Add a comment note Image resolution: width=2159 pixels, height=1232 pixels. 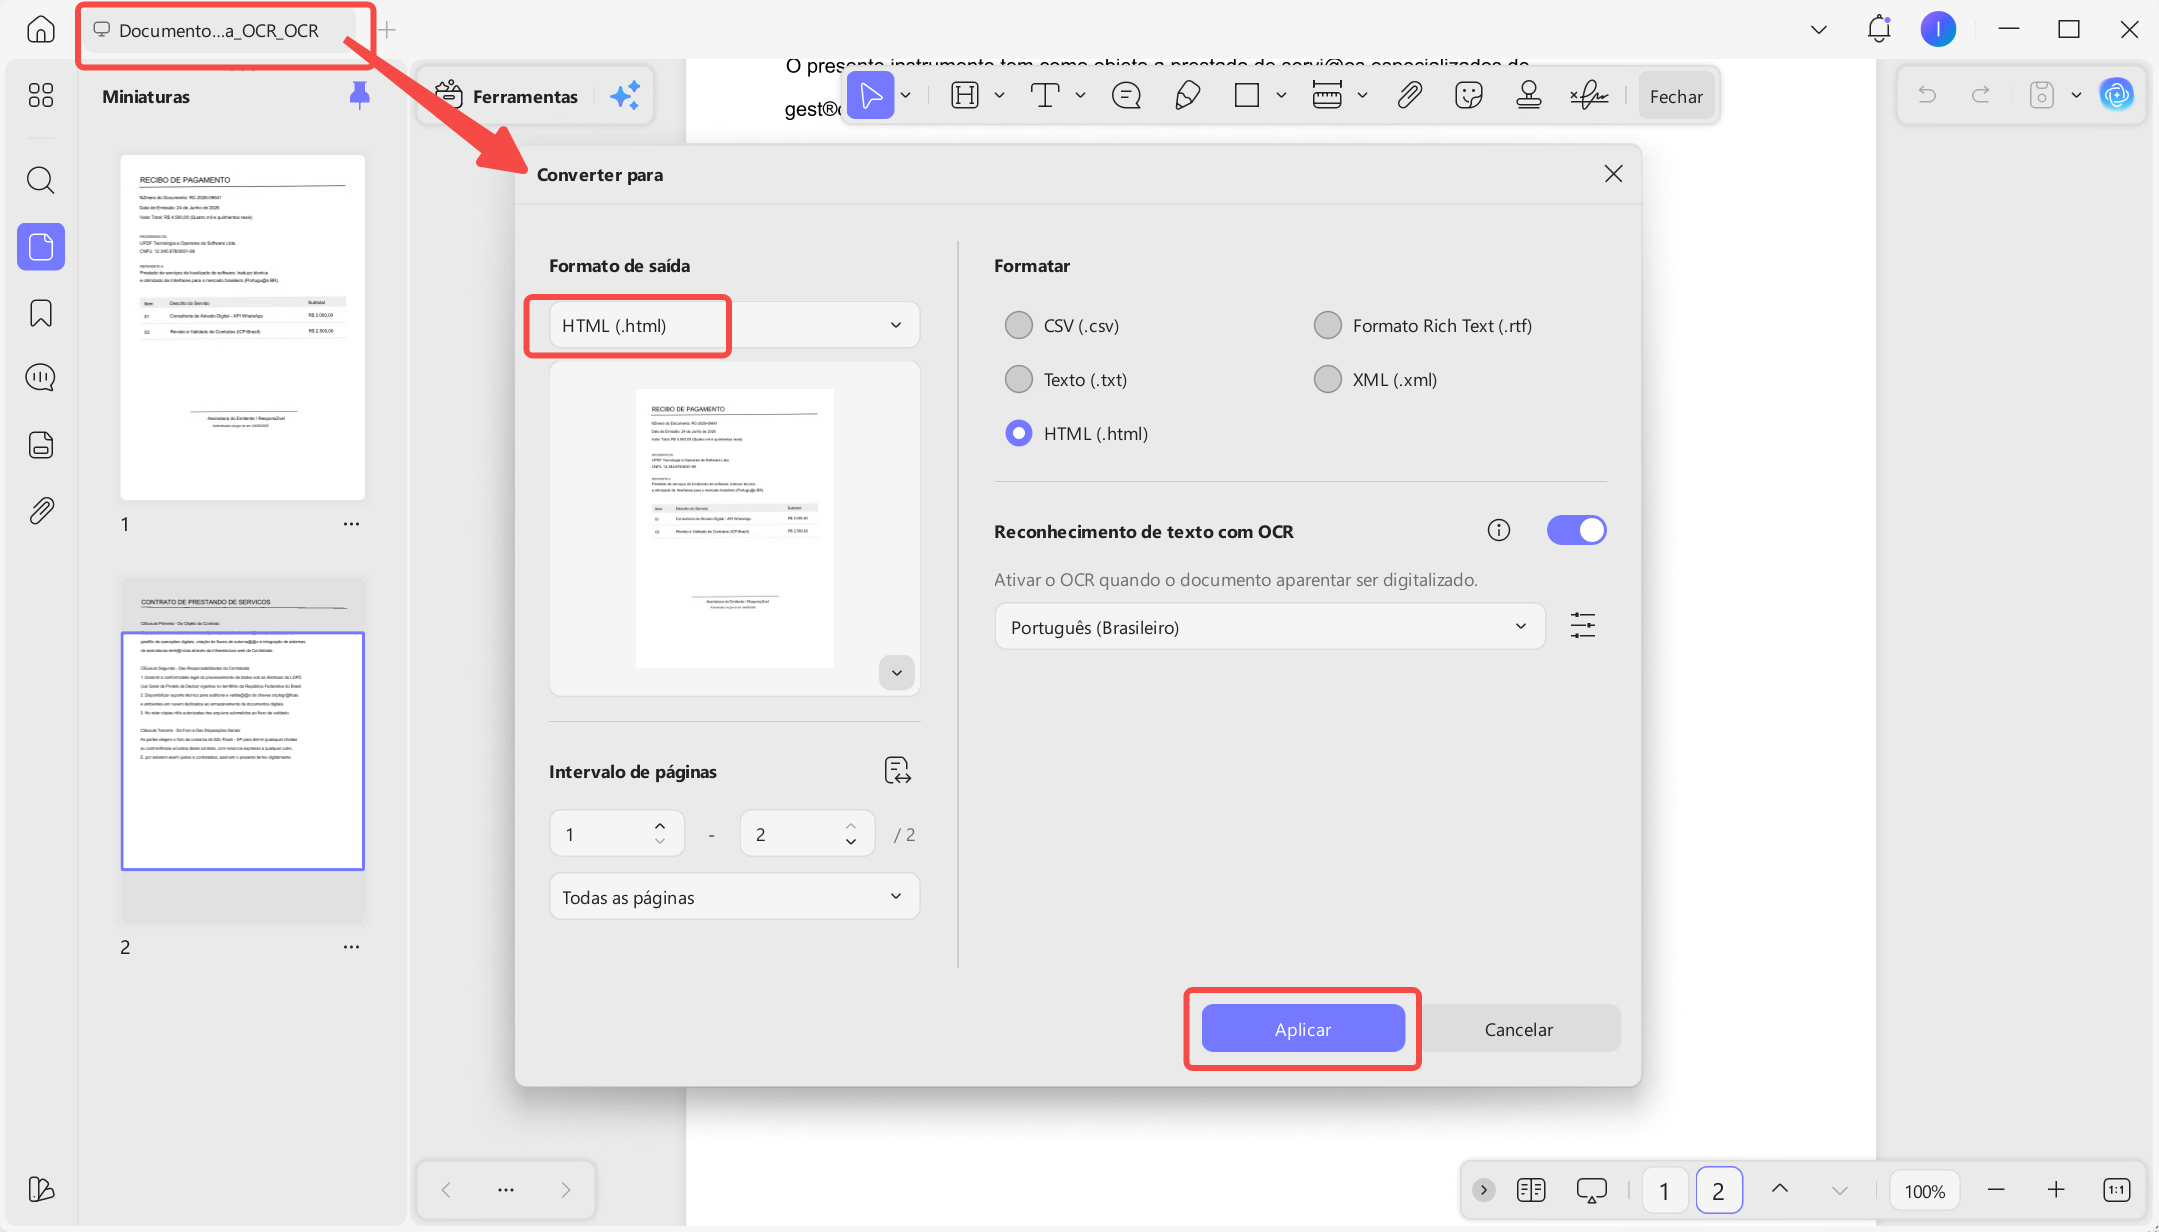tap(1126, 96)
